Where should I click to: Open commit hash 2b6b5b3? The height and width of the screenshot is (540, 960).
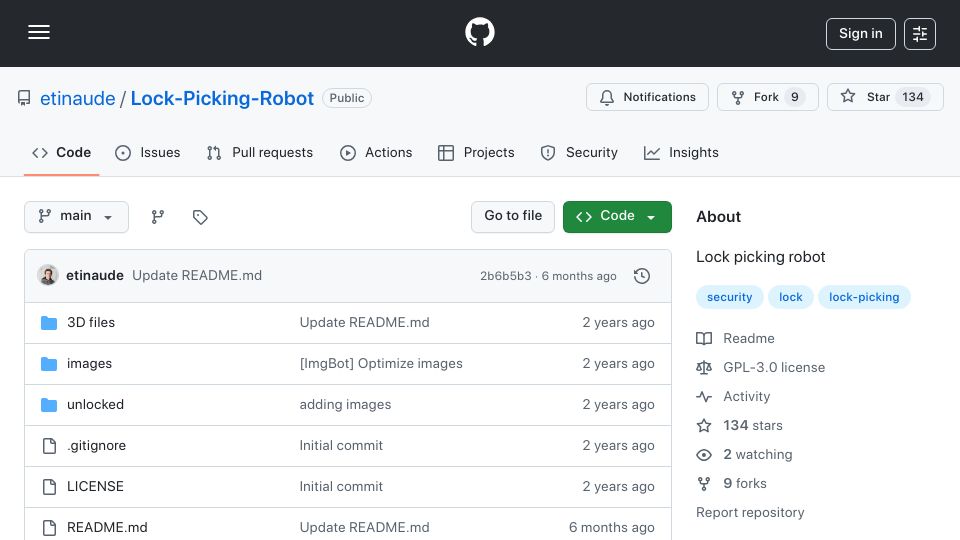pyautogui.click(x=506, y=276)
